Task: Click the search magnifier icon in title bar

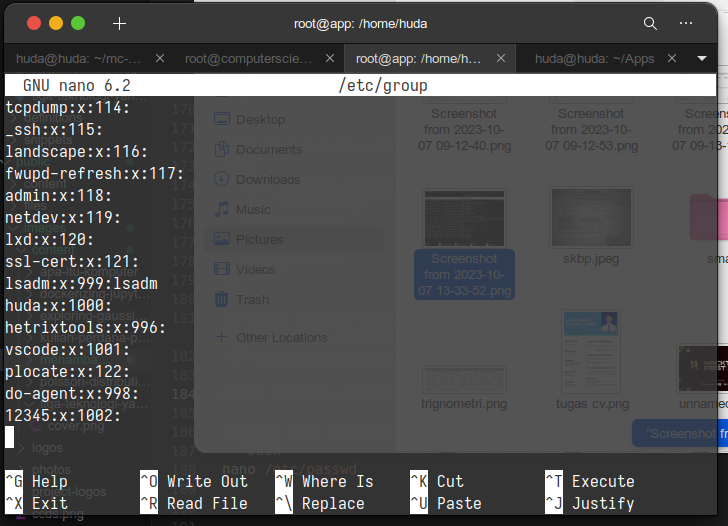Action: [x=650, y=23]
